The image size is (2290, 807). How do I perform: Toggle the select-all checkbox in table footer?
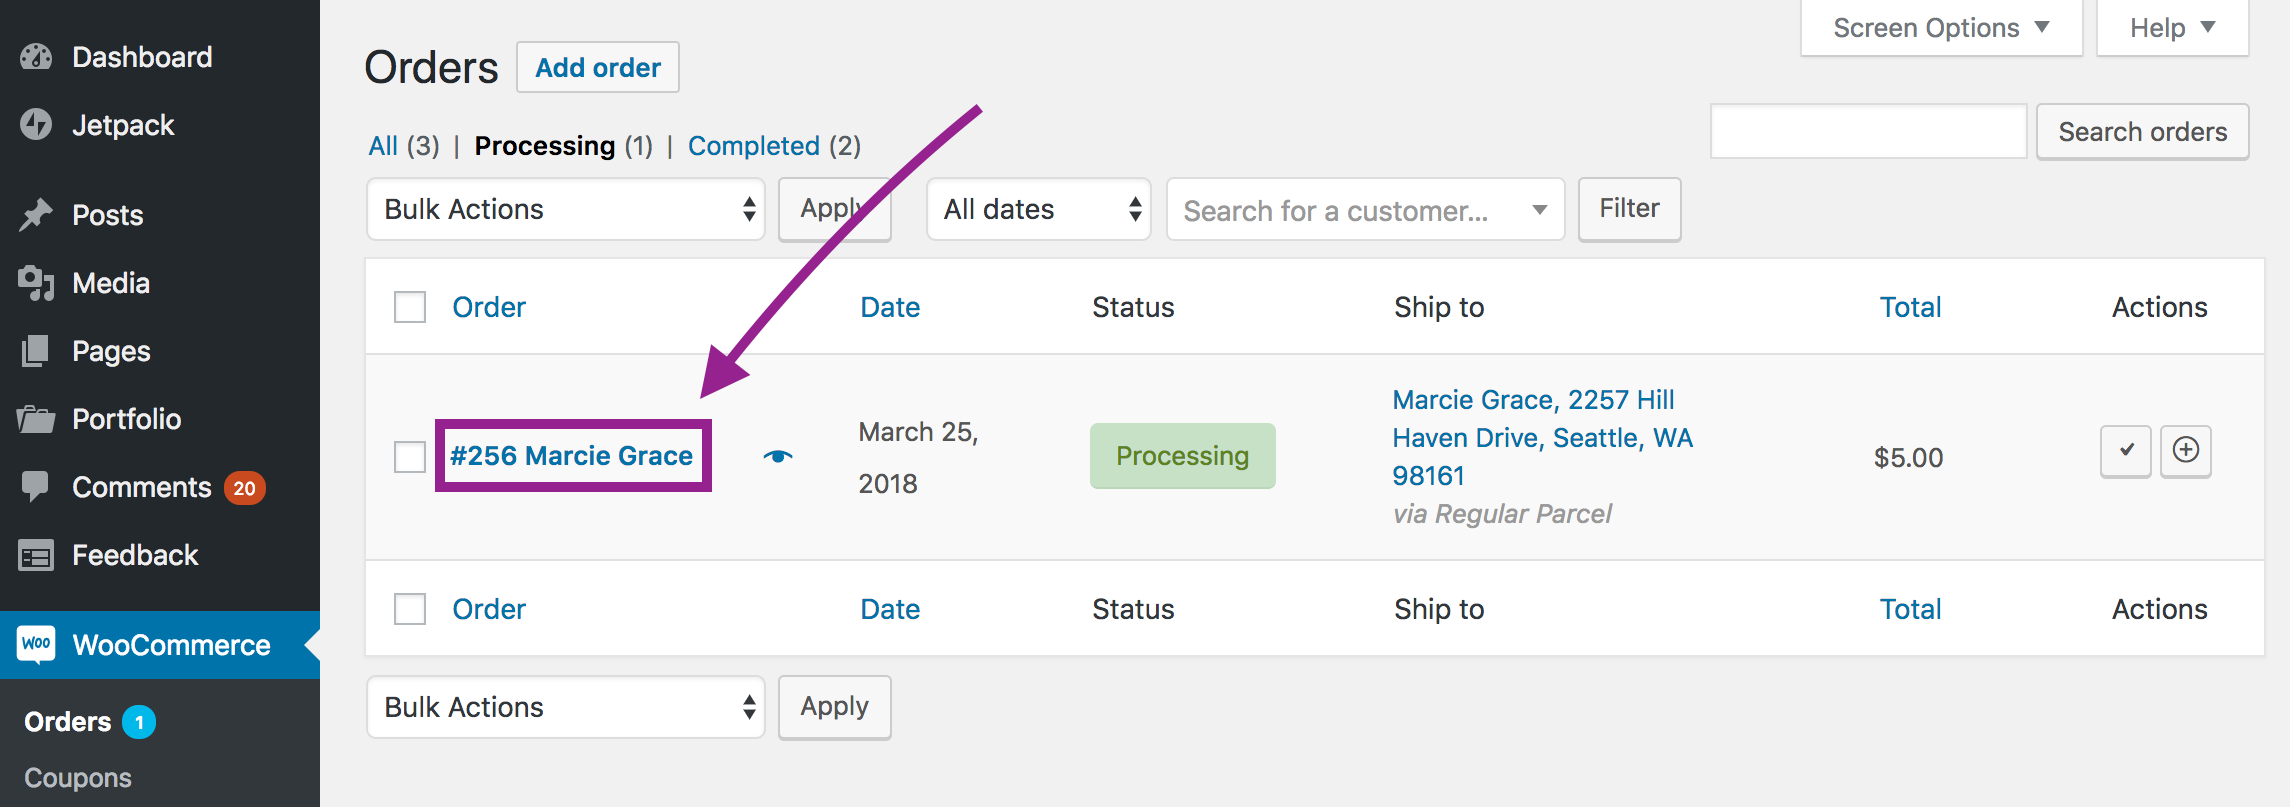pos(410,609)
